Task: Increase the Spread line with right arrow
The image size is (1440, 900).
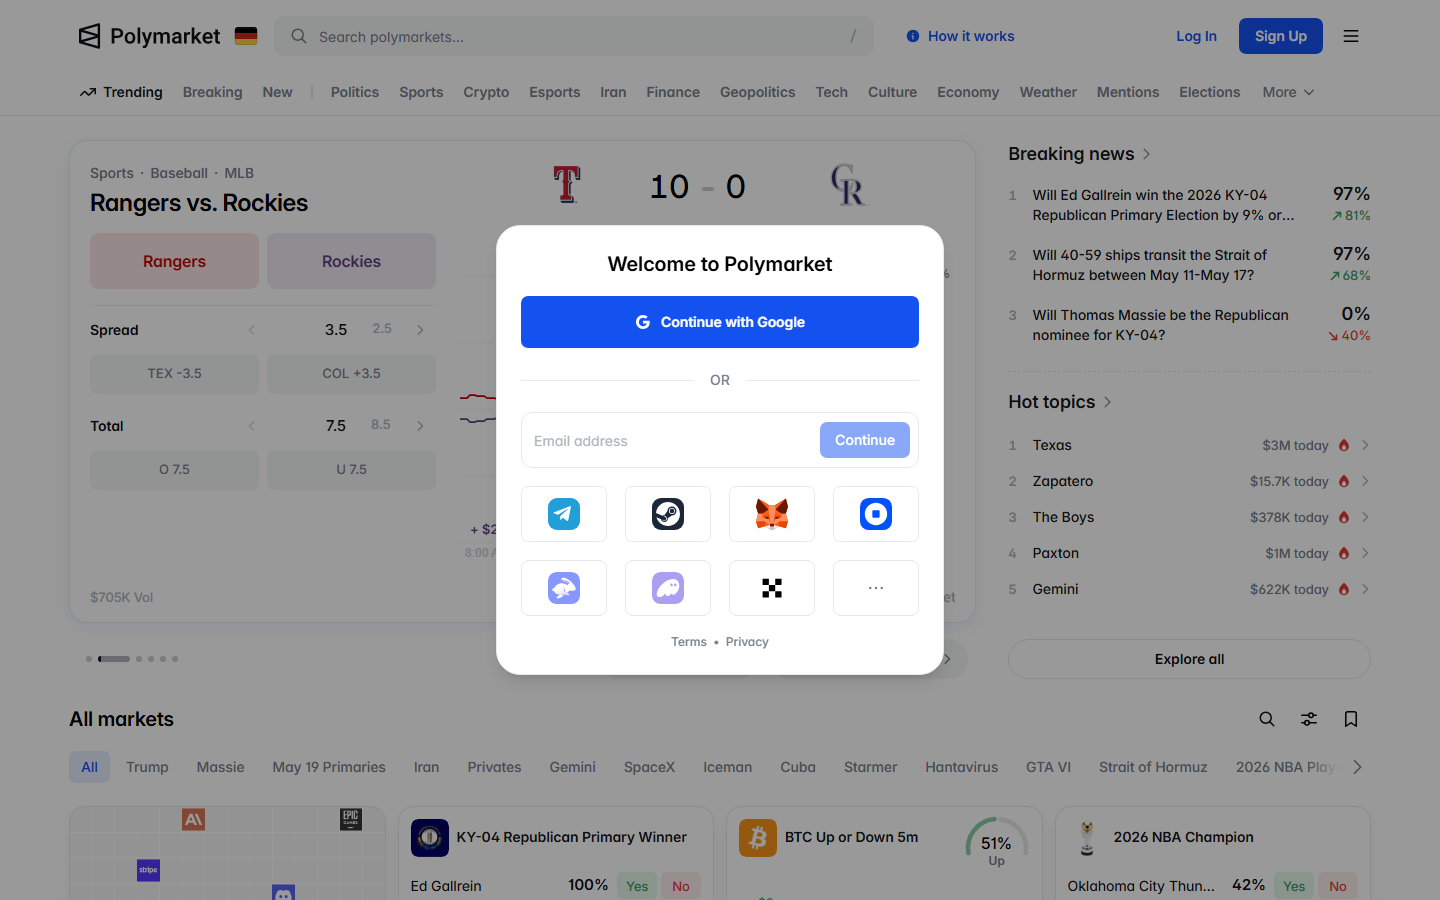Action: pyautogui.click(x=420, y=330)
